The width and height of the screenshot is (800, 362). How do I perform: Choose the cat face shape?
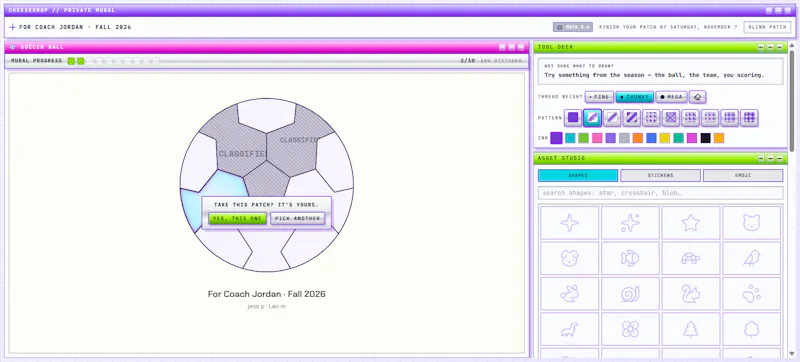click(752, 223)
